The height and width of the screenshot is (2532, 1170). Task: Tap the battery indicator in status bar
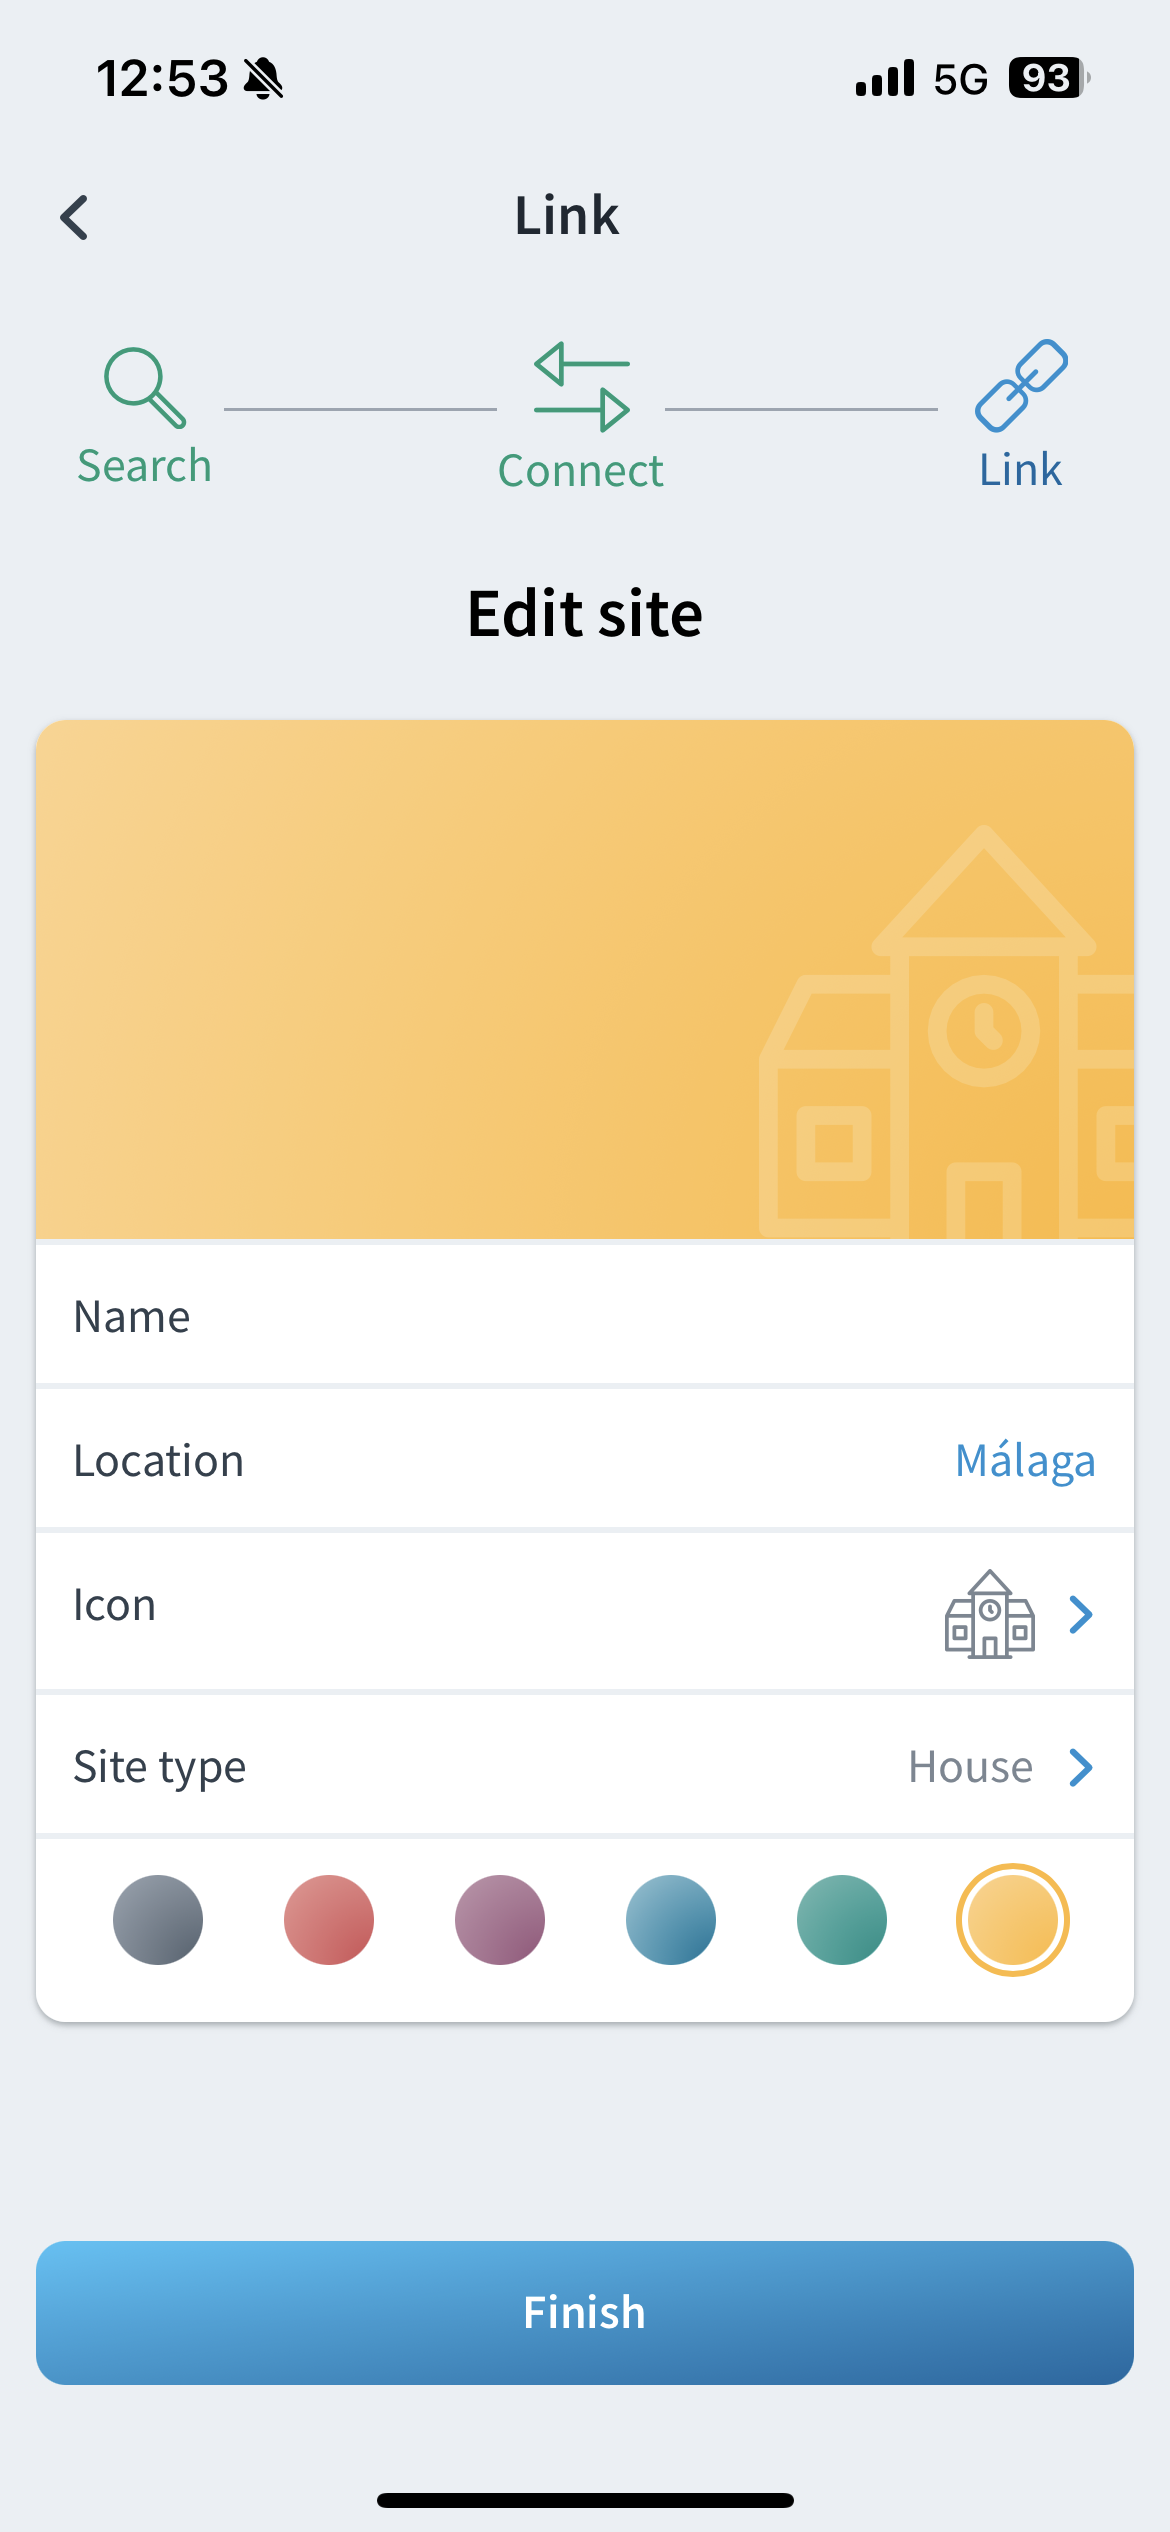pos(1047,78)
